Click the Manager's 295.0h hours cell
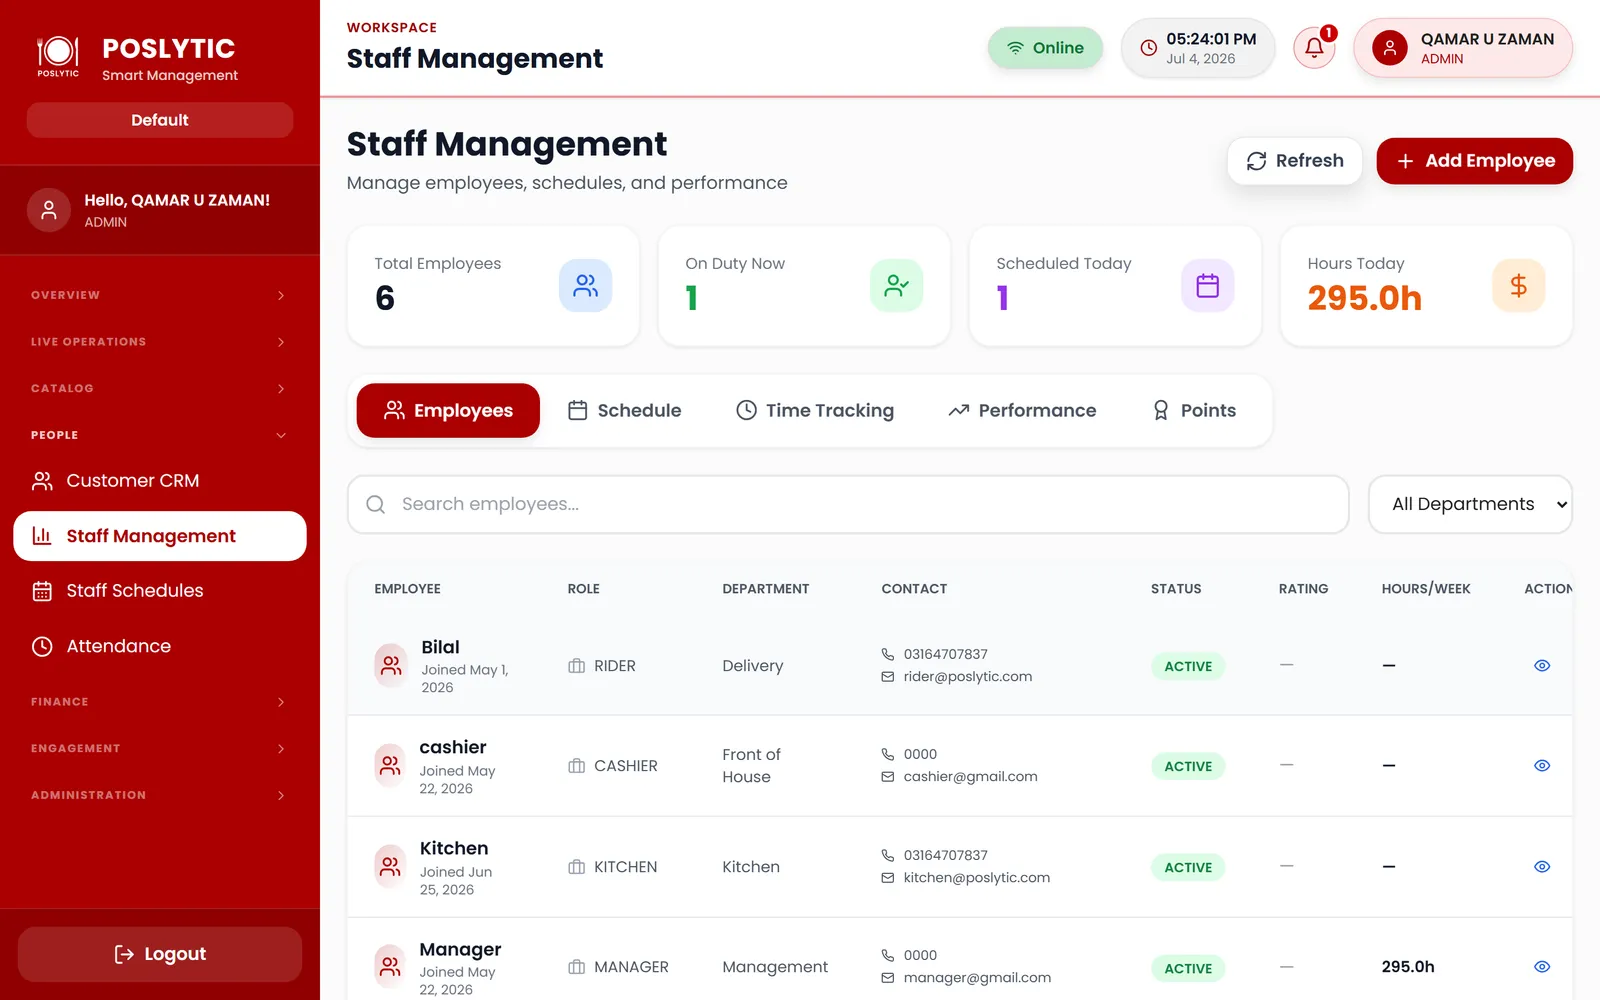The width and height of the screenshot is (1600, 1000). pyautogui.click(x=1408, y=967)
